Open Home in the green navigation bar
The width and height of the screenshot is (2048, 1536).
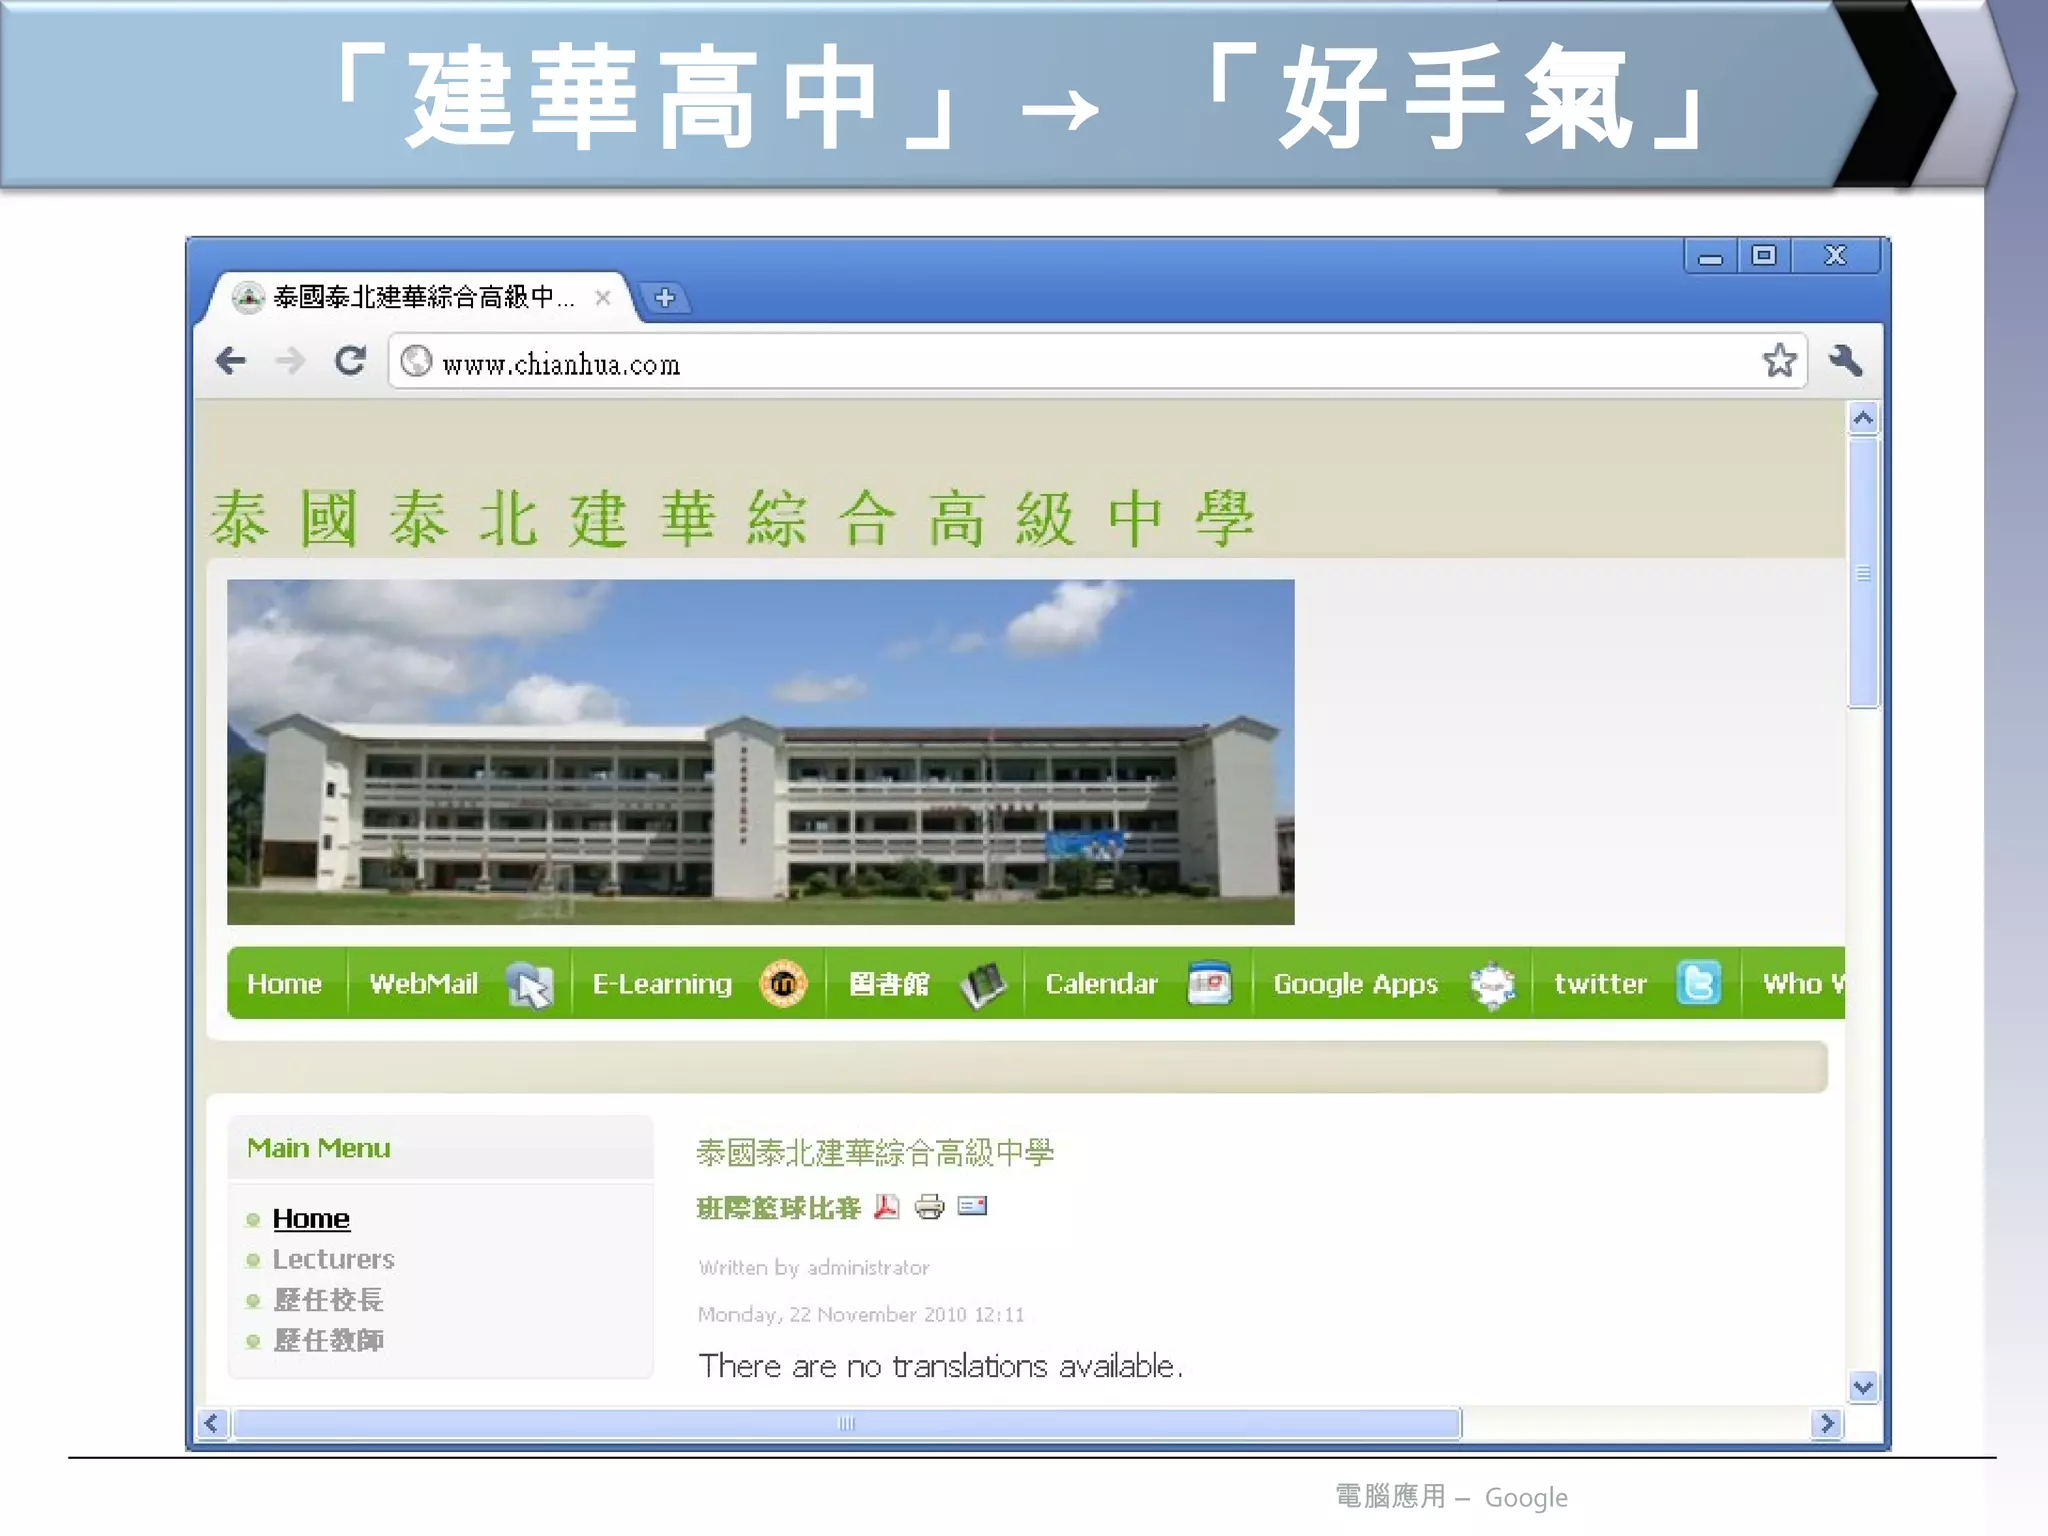click(x=284, y=984)
